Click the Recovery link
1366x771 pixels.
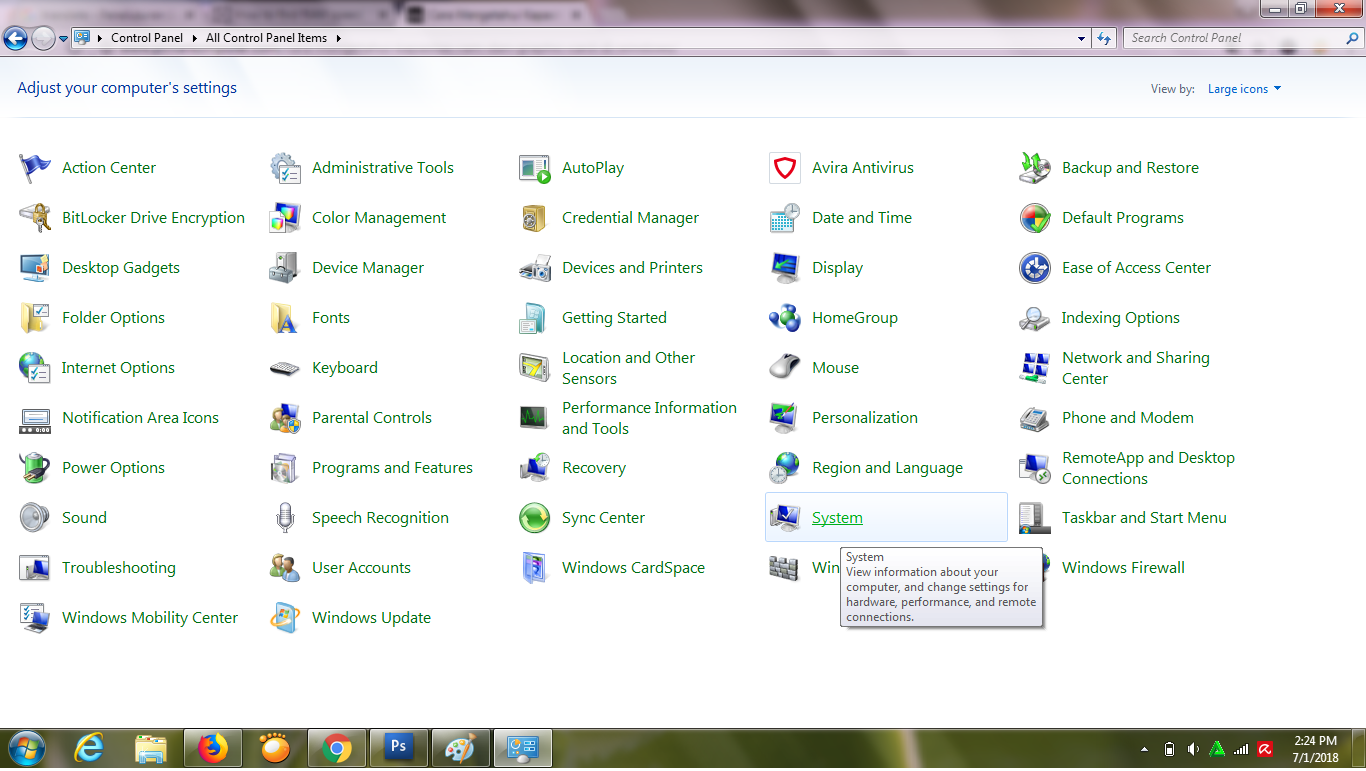pos(594,468)
